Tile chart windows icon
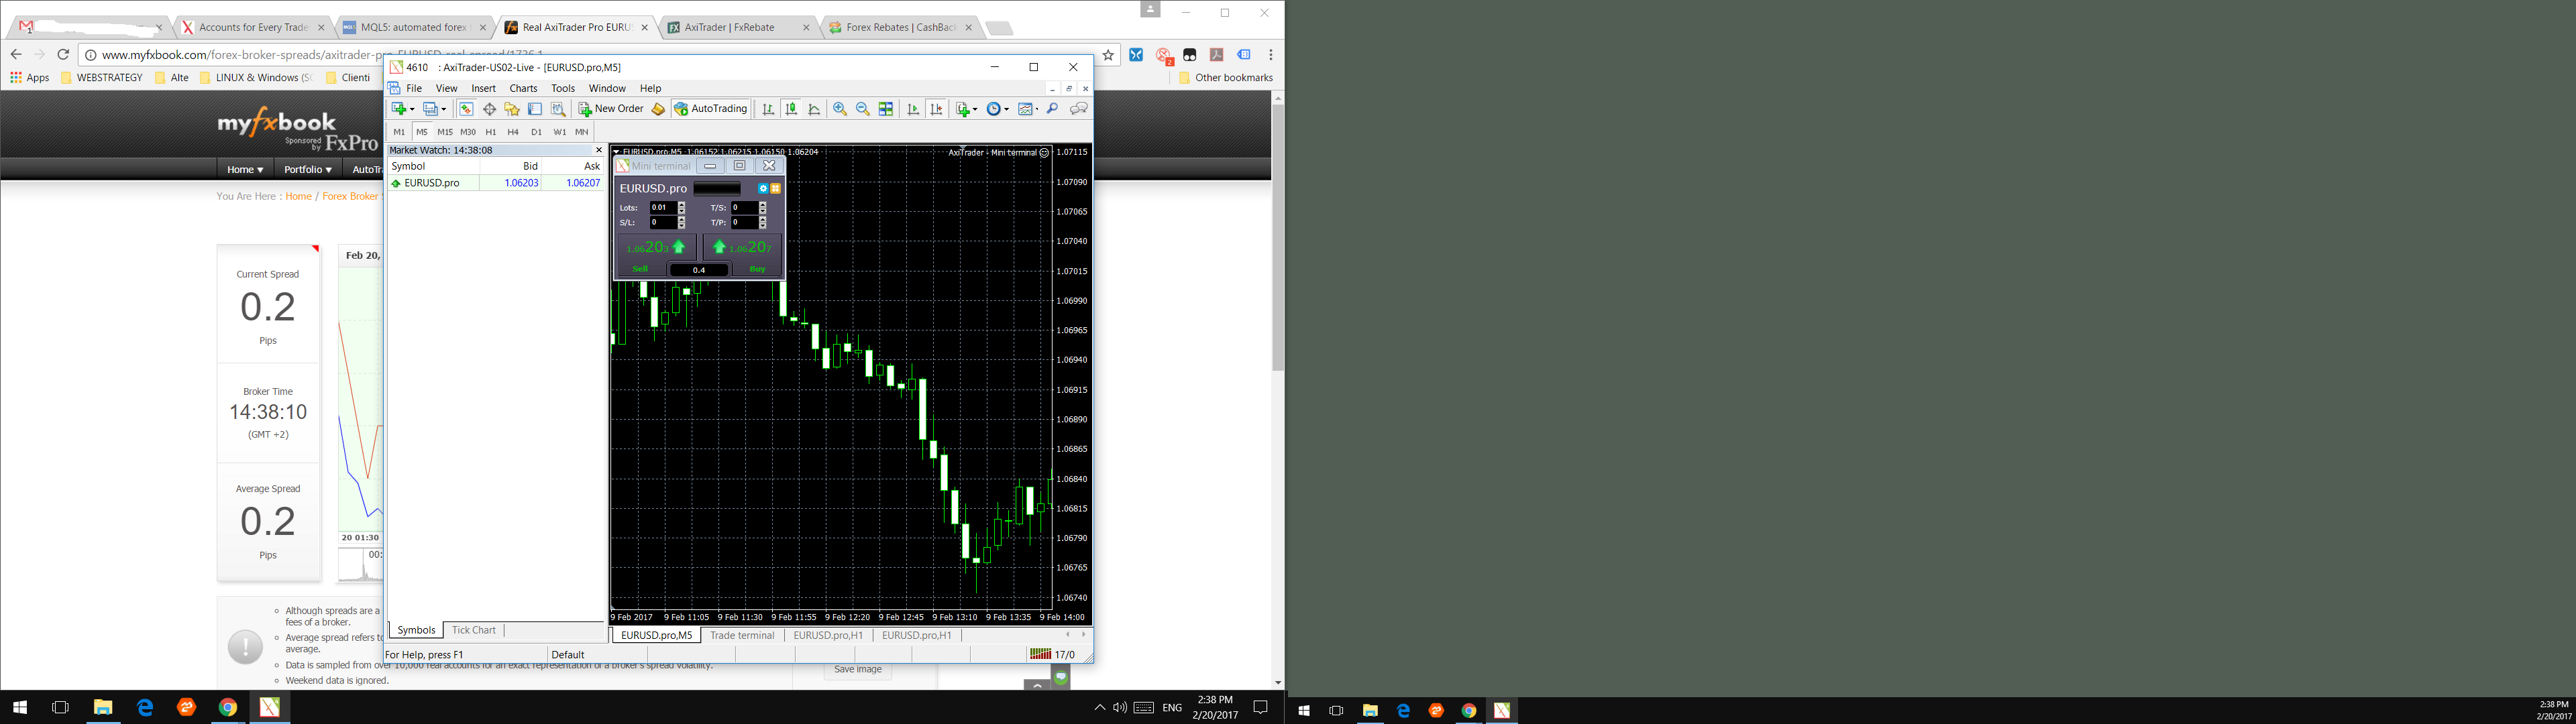 pyautogui.click(x=886, y=109)
